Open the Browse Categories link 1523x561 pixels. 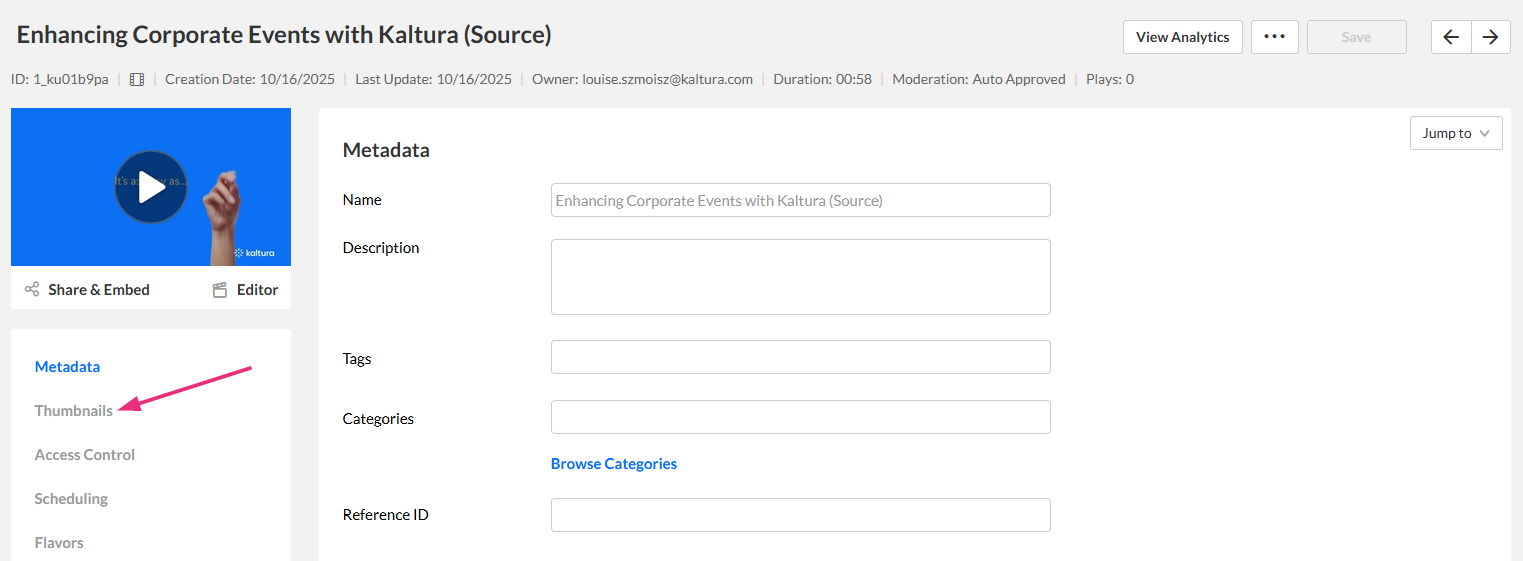tap(613, 464)
